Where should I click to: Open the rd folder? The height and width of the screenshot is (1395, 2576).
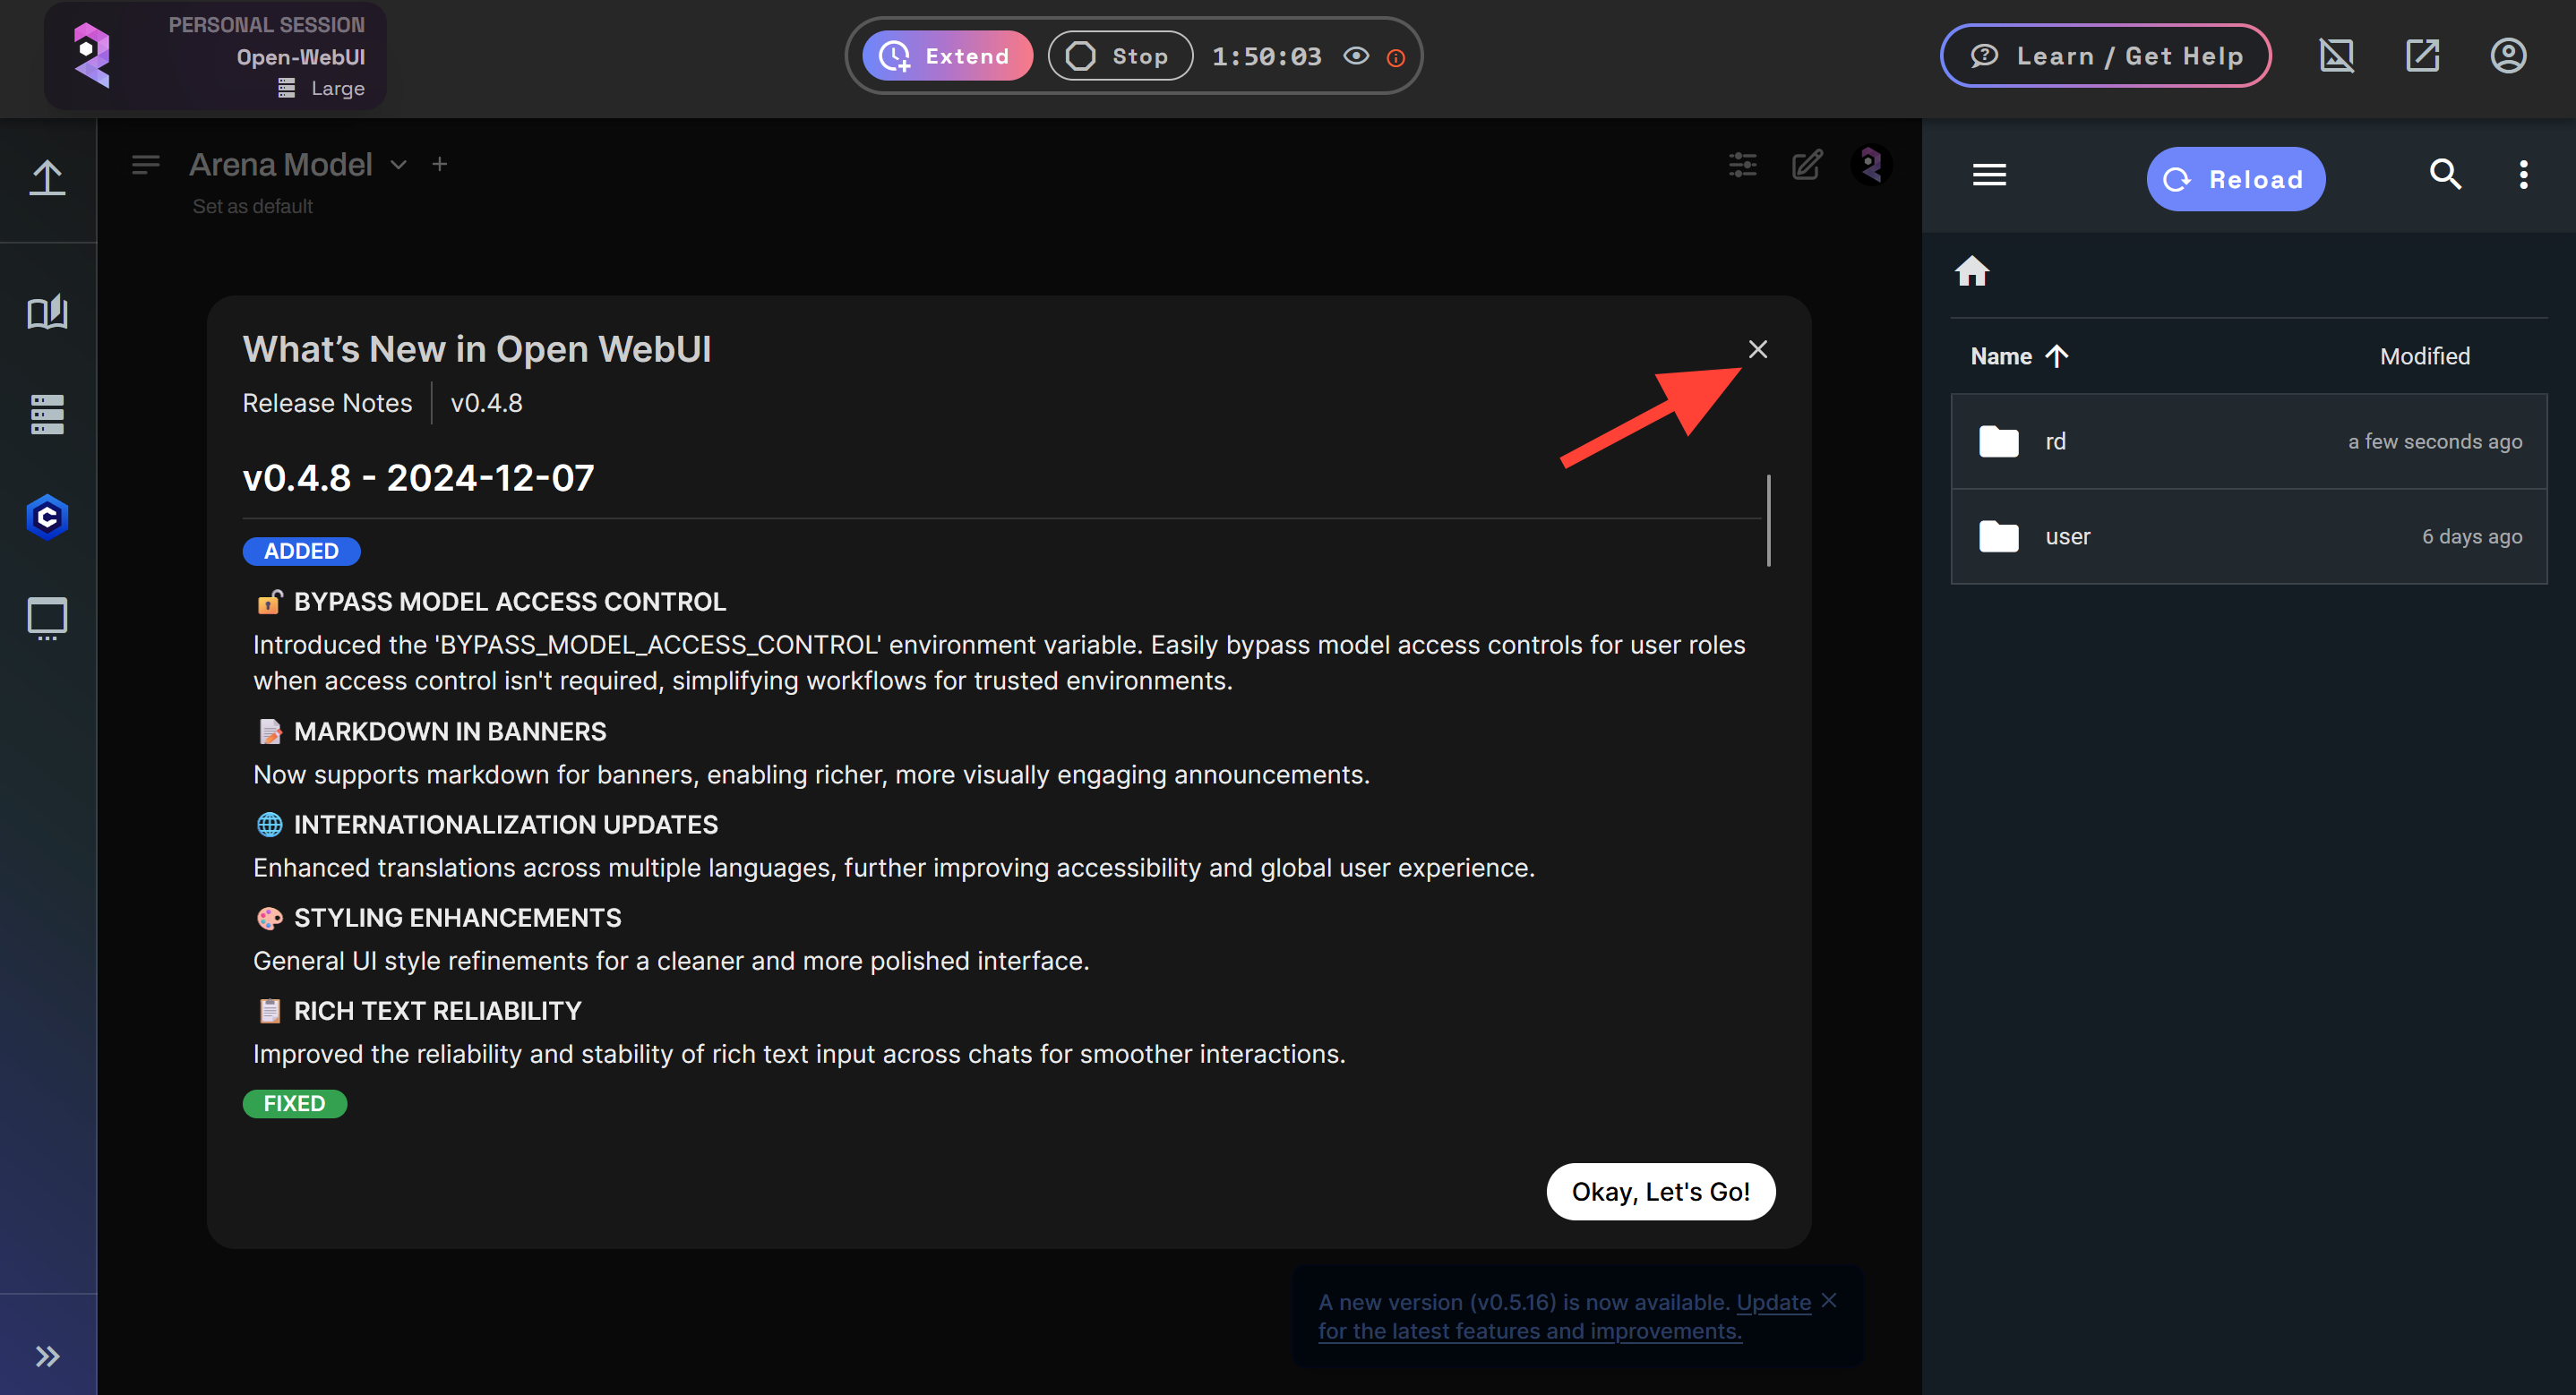pyautogui.click(x=2249, y=441)
